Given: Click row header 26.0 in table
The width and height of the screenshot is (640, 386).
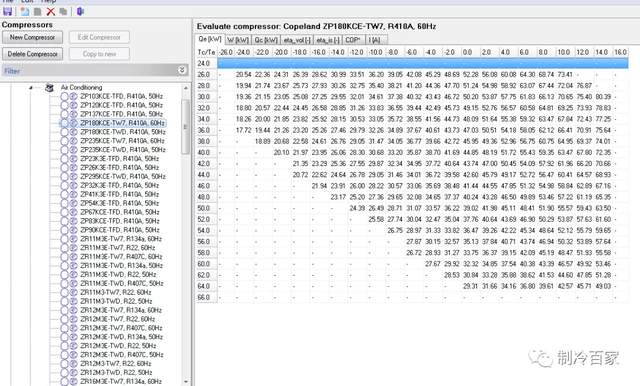Looking at the screenshot, I should tap(207, 75).
